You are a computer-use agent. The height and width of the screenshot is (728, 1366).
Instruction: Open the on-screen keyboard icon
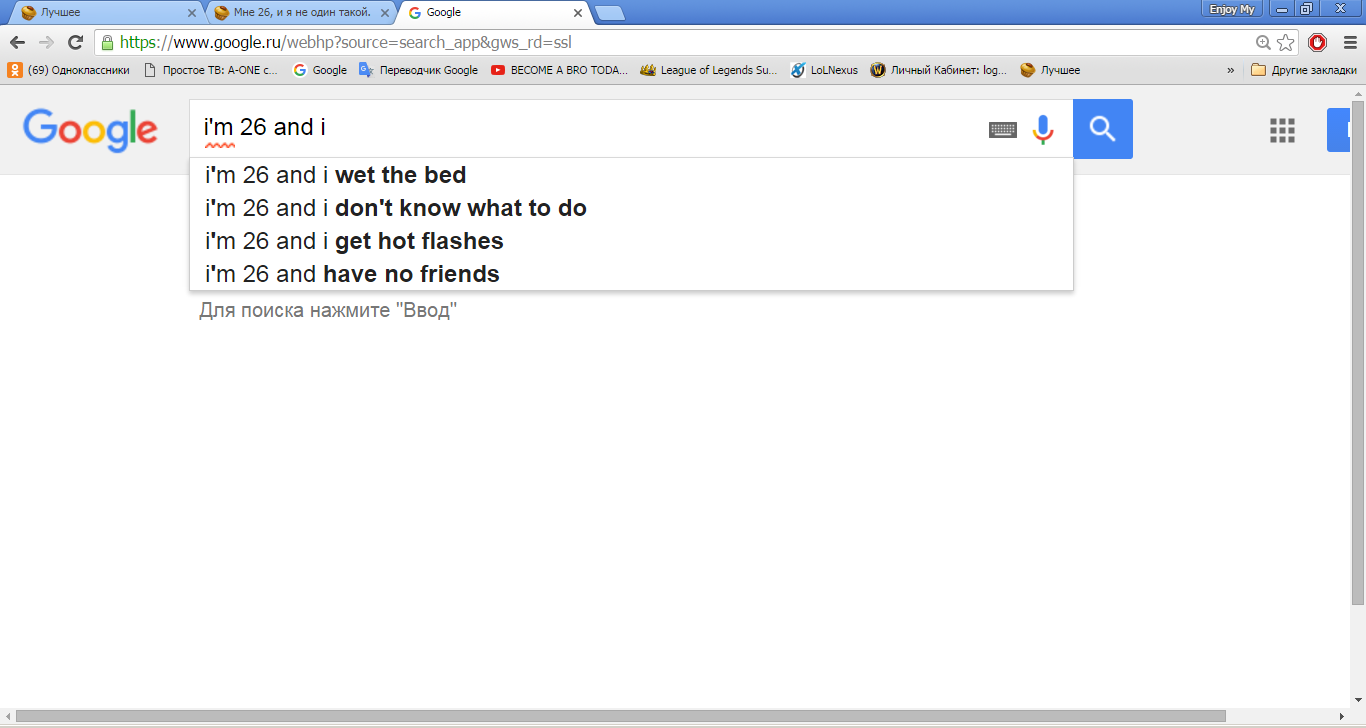(x=1002, y=129)
